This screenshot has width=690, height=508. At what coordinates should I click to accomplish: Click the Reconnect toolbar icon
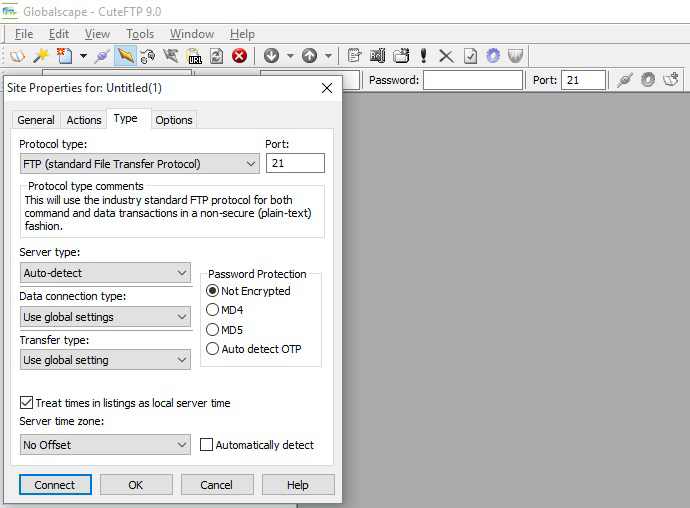tap(148, 56)
